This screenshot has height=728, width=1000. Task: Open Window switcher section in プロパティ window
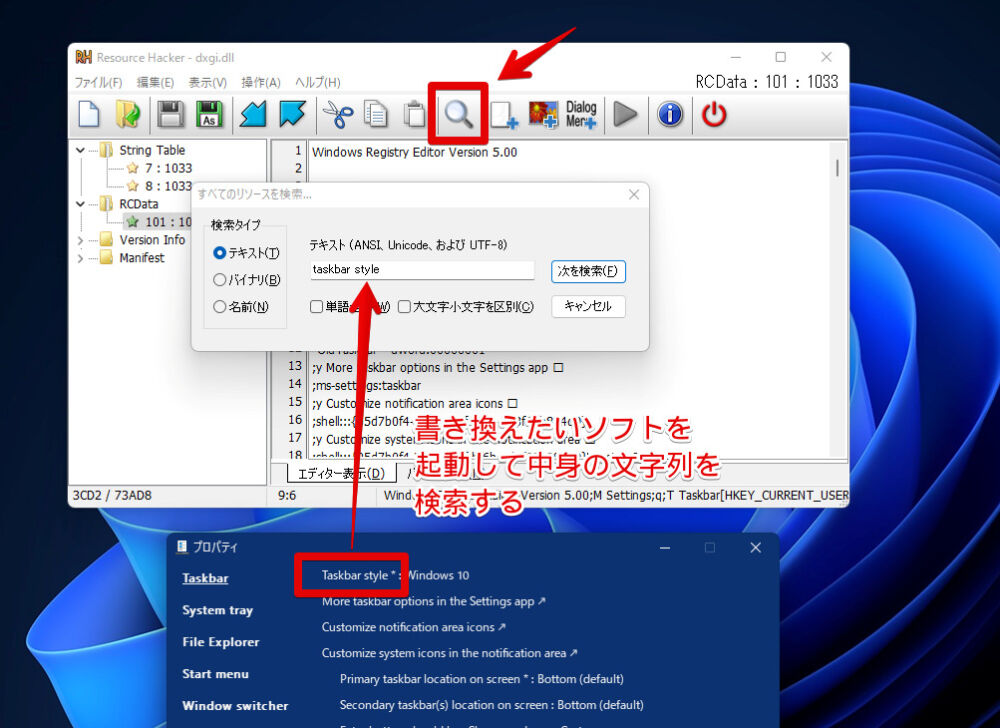(235, 706)
